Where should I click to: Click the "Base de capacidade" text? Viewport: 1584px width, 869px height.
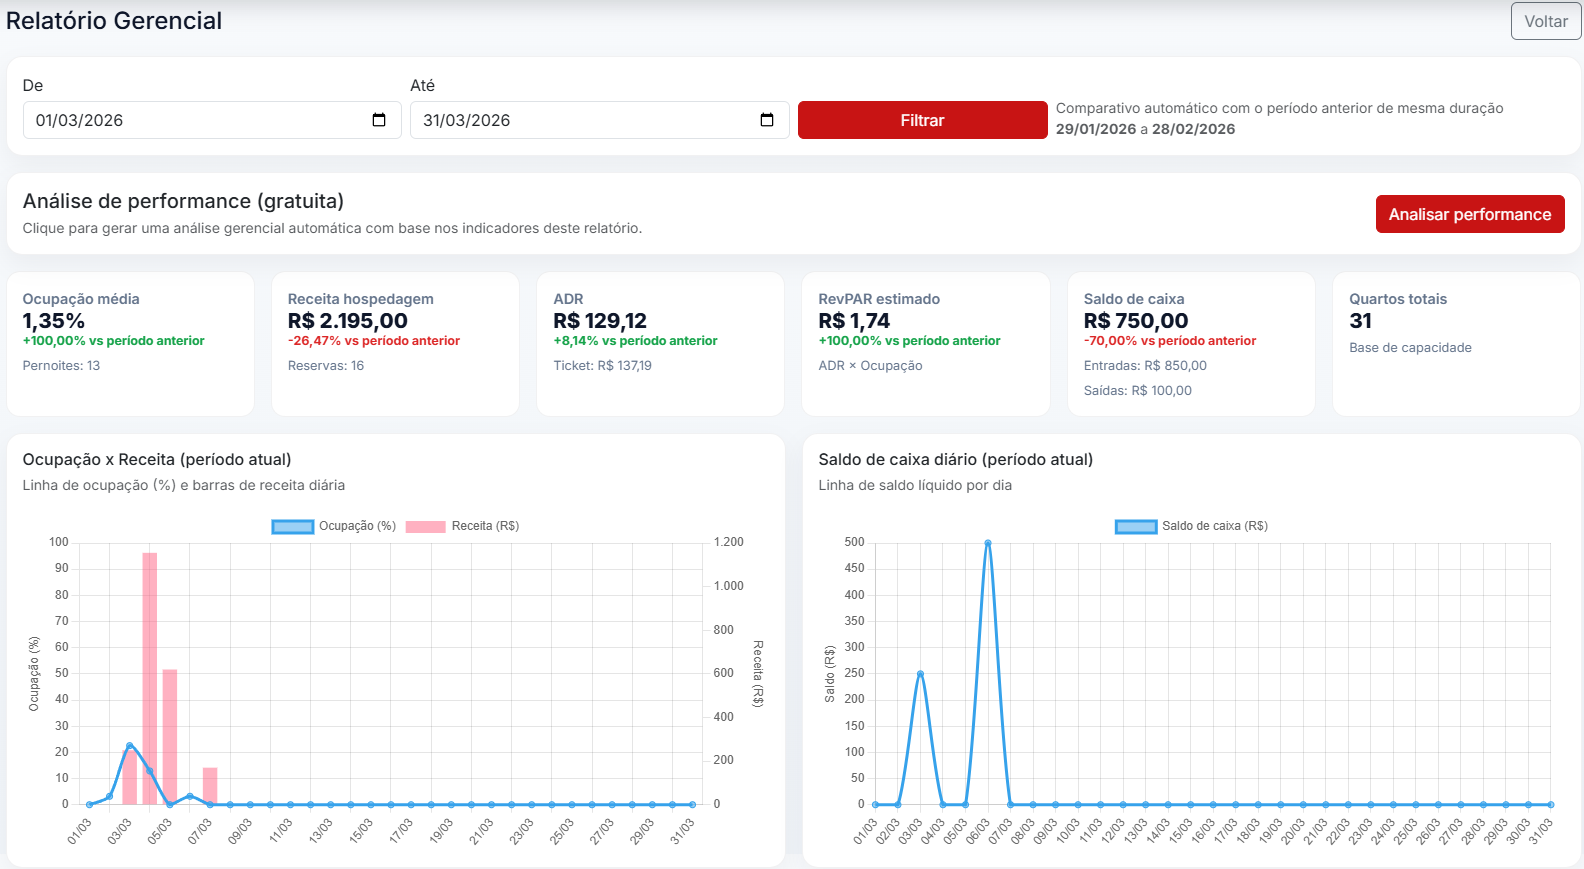click(x=1410, y=348)
